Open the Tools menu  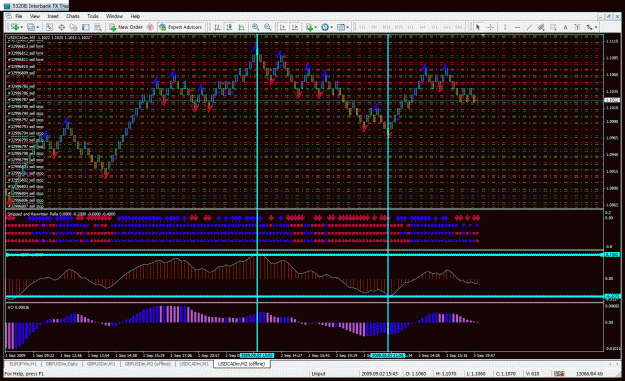click(x=92, y=16)
